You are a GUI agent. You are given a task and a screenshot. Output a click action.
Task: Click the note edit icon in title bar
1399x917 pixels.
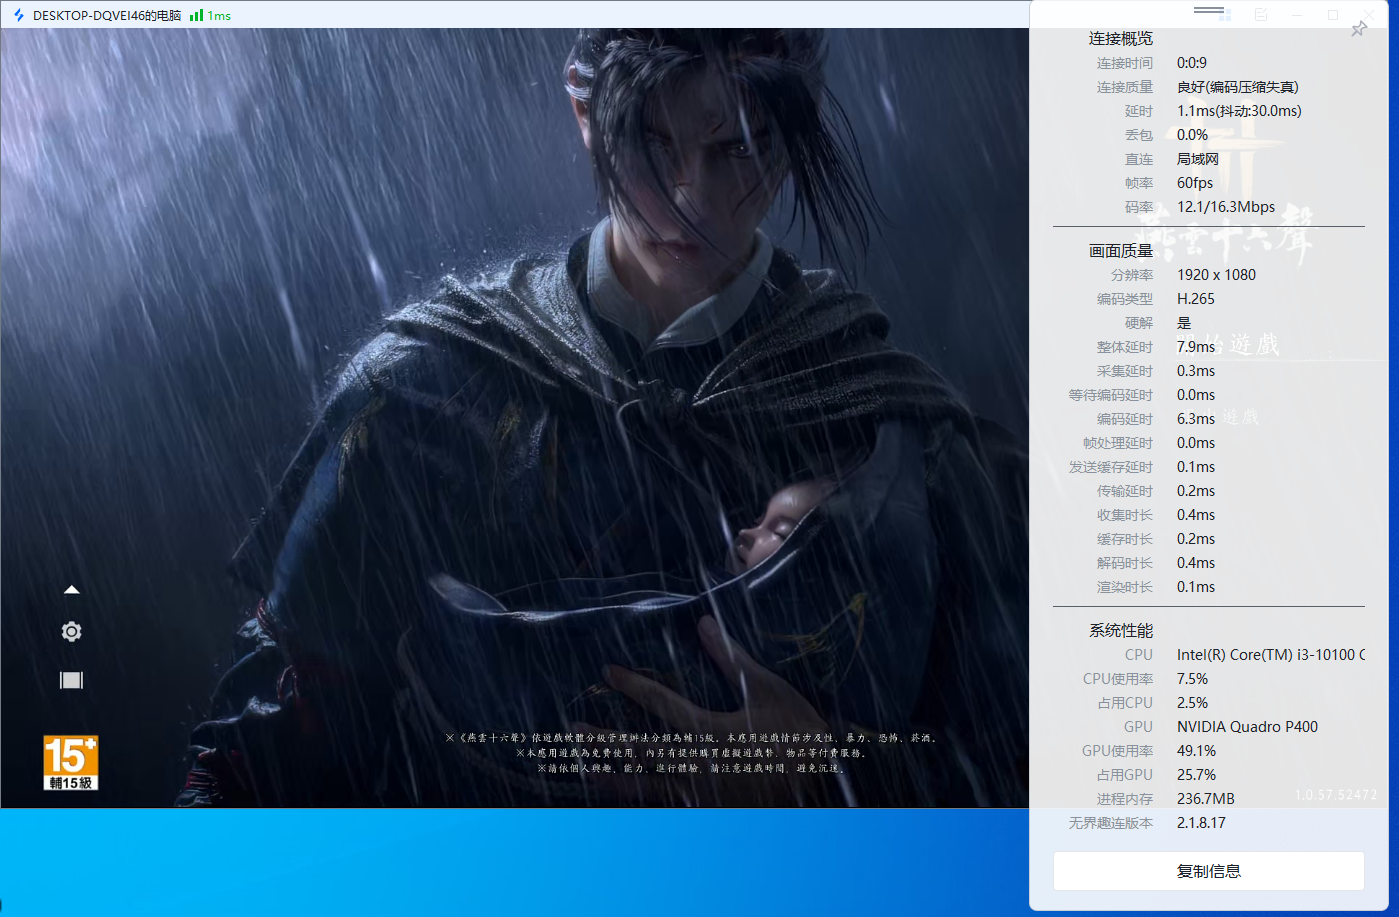pos(1261,15)
